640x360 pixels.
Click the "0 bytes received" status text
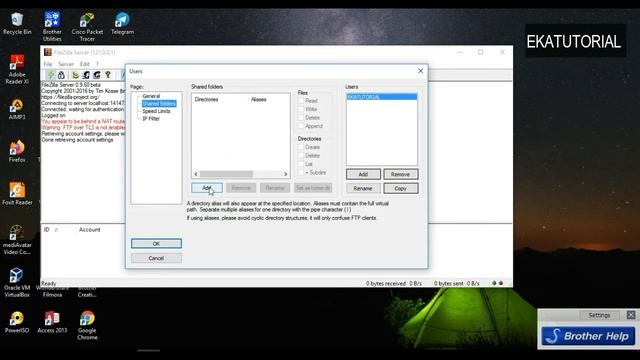386,283
